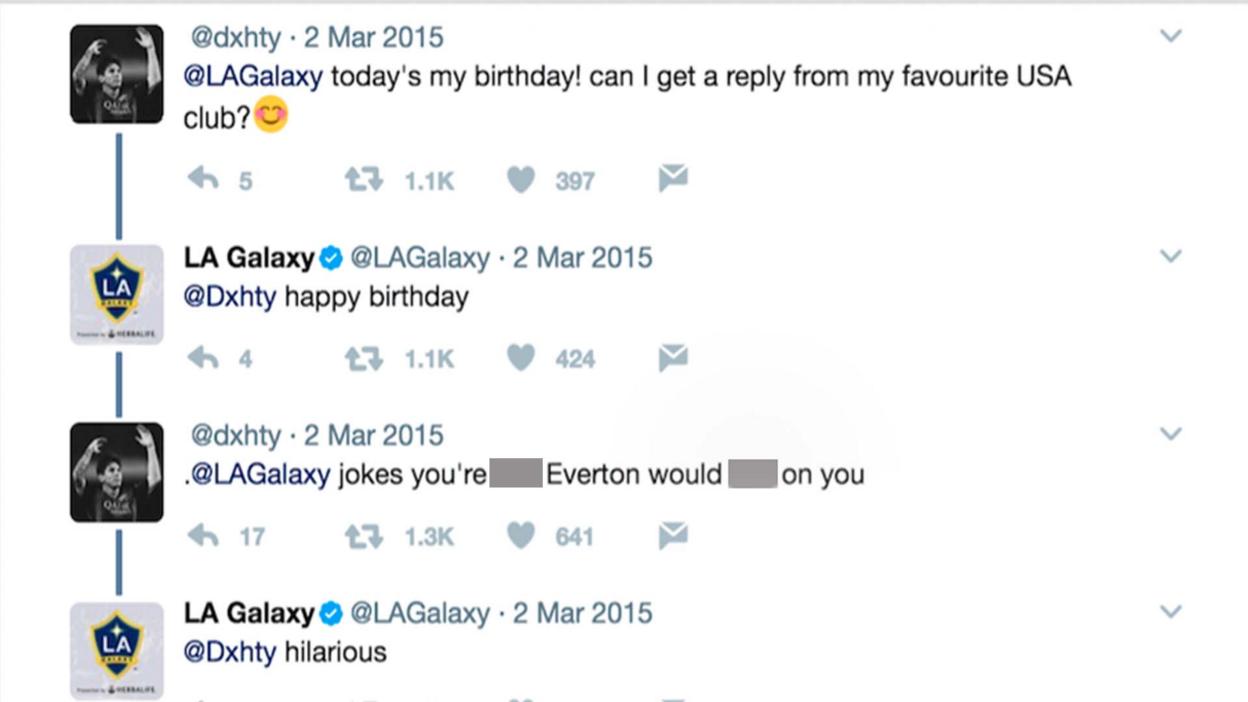This screenshot has width=1248, height=702.
Task: Reply to LA Galaxy's happy birthday tweet
Action: 203,358
